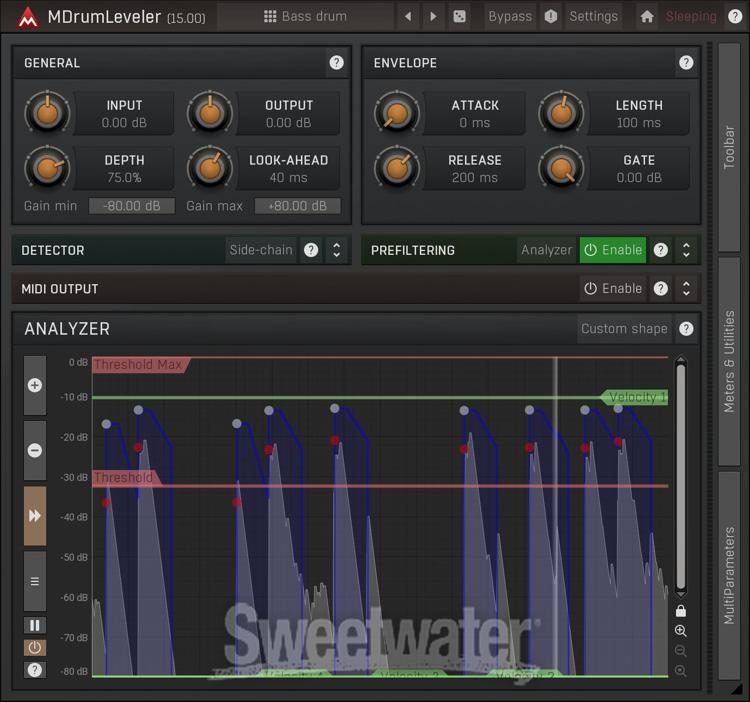Click the Attack knob

coord(397,113)
